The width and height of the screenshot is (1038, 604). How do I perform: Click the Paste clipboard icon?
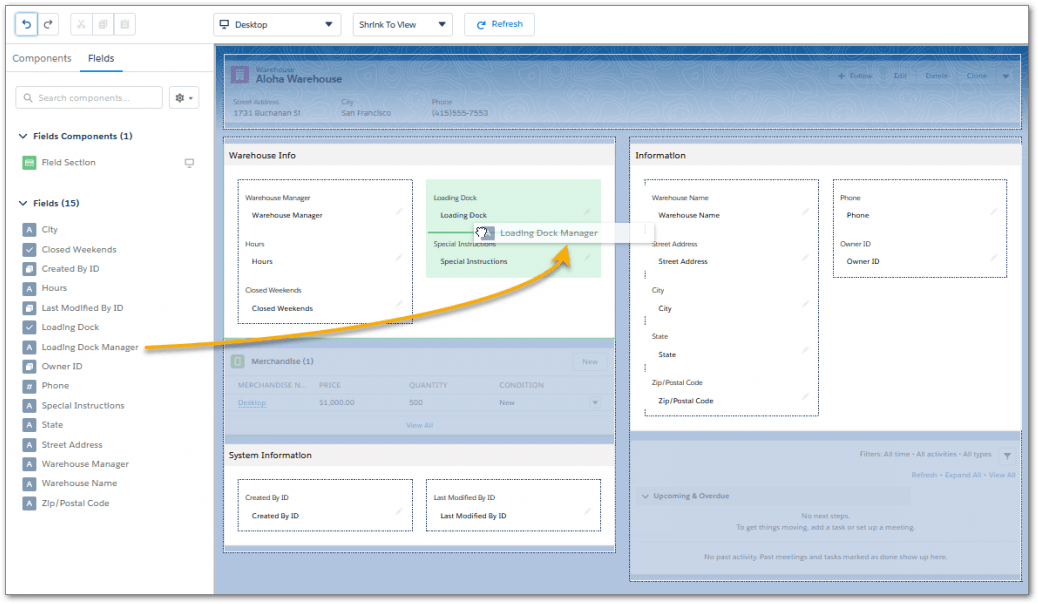(124, 25)
